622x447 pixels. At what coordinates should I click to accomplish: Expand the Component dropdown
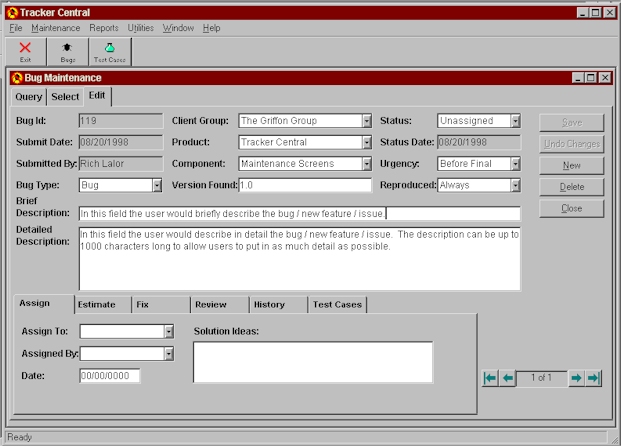pos(367,164)
